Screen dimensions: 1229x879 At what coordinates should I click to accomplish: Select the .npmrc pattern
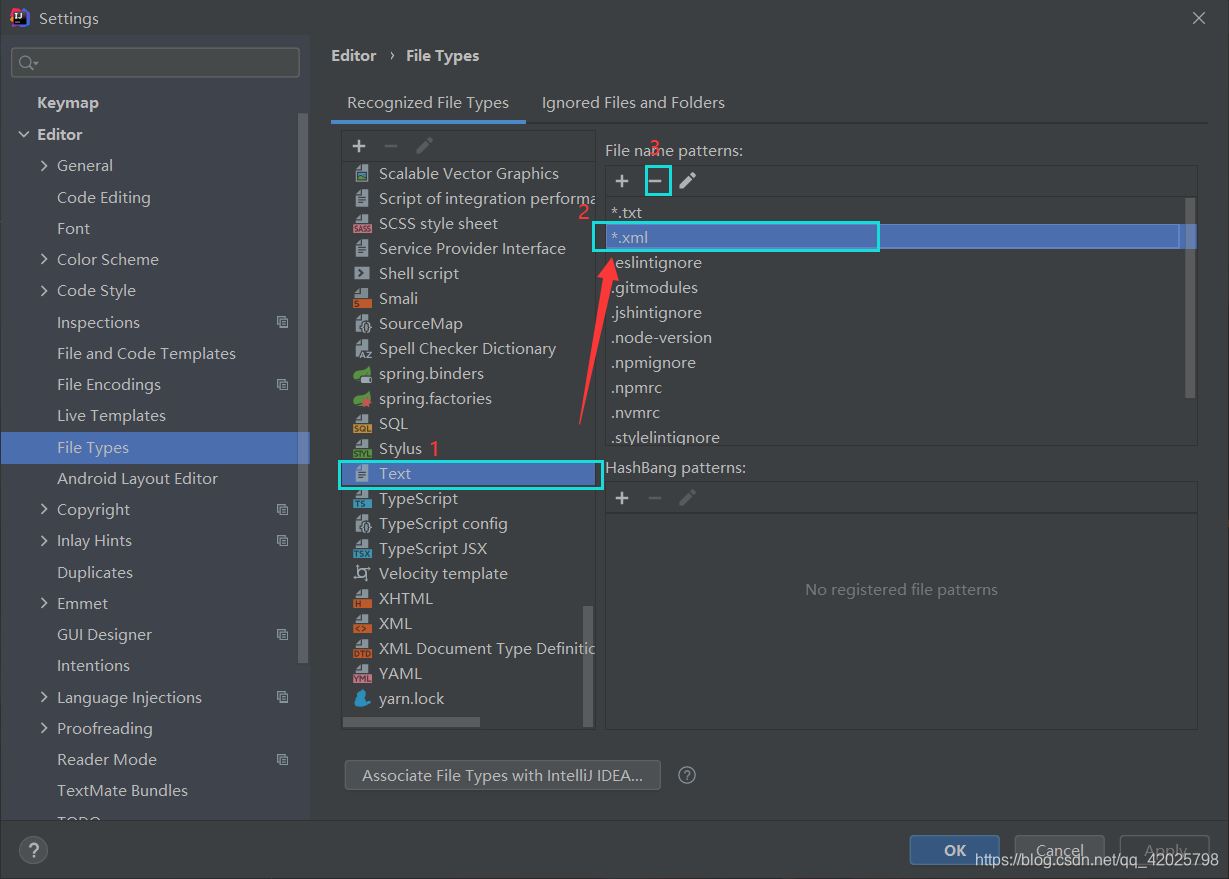(x=895, y=387)
